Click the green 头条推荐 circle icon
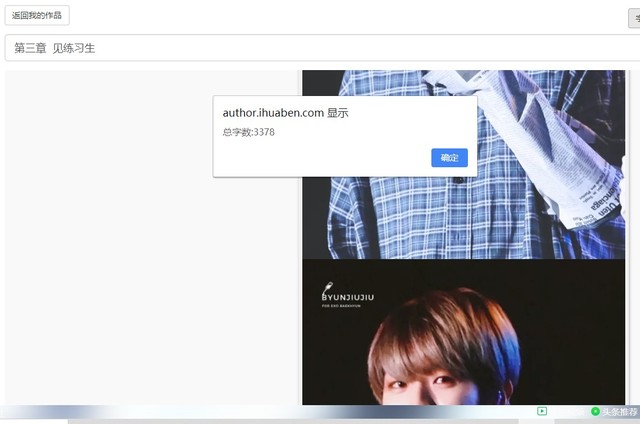 [595, 411]
